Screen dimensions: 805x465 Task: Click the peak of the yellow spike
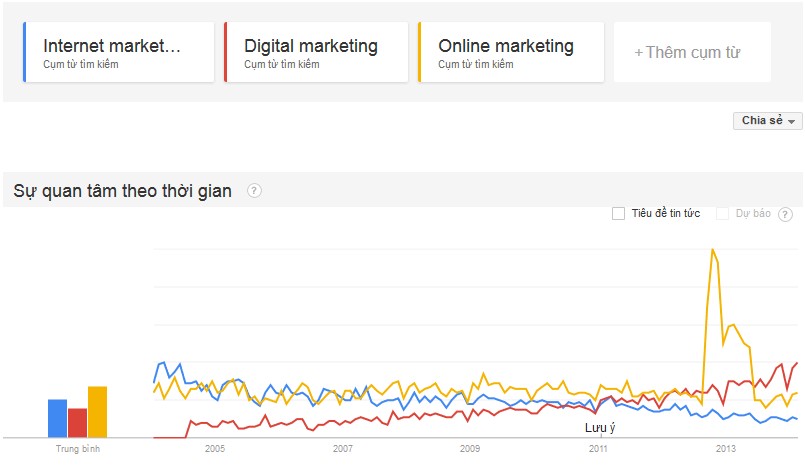point(713,250)
